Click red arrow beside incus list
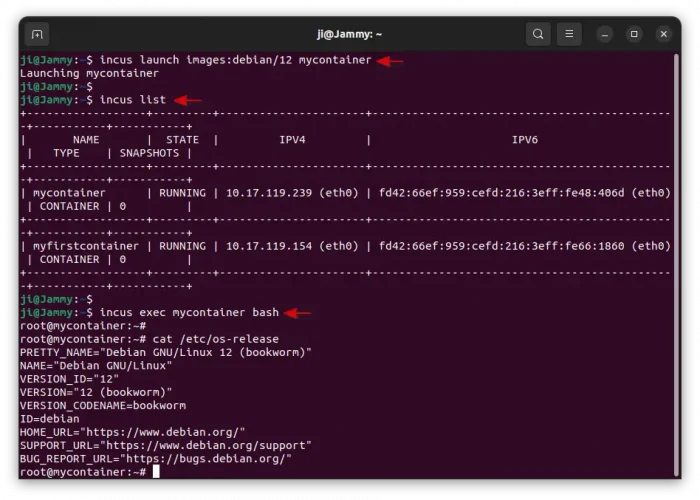The width and height of the screenshot is (700, 500). (x=188, y=100)
